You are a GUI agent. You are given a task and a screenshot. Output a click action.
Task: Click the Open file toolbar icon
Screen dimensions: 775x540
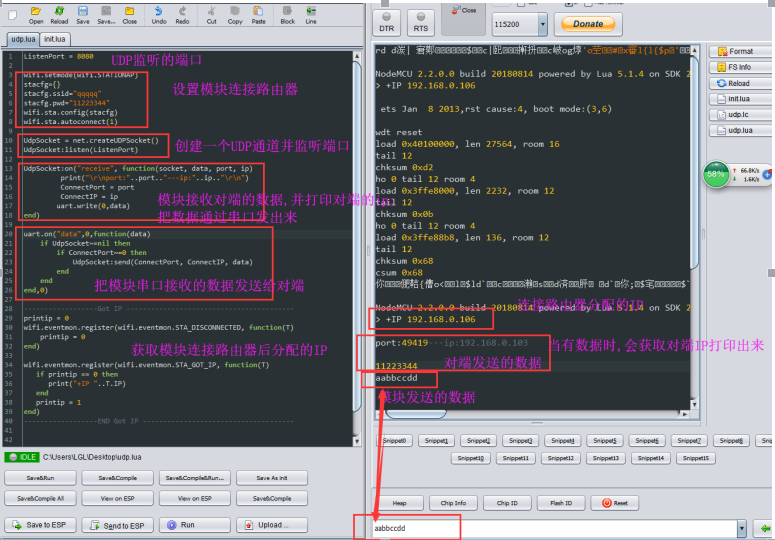[x=36, y=15]
